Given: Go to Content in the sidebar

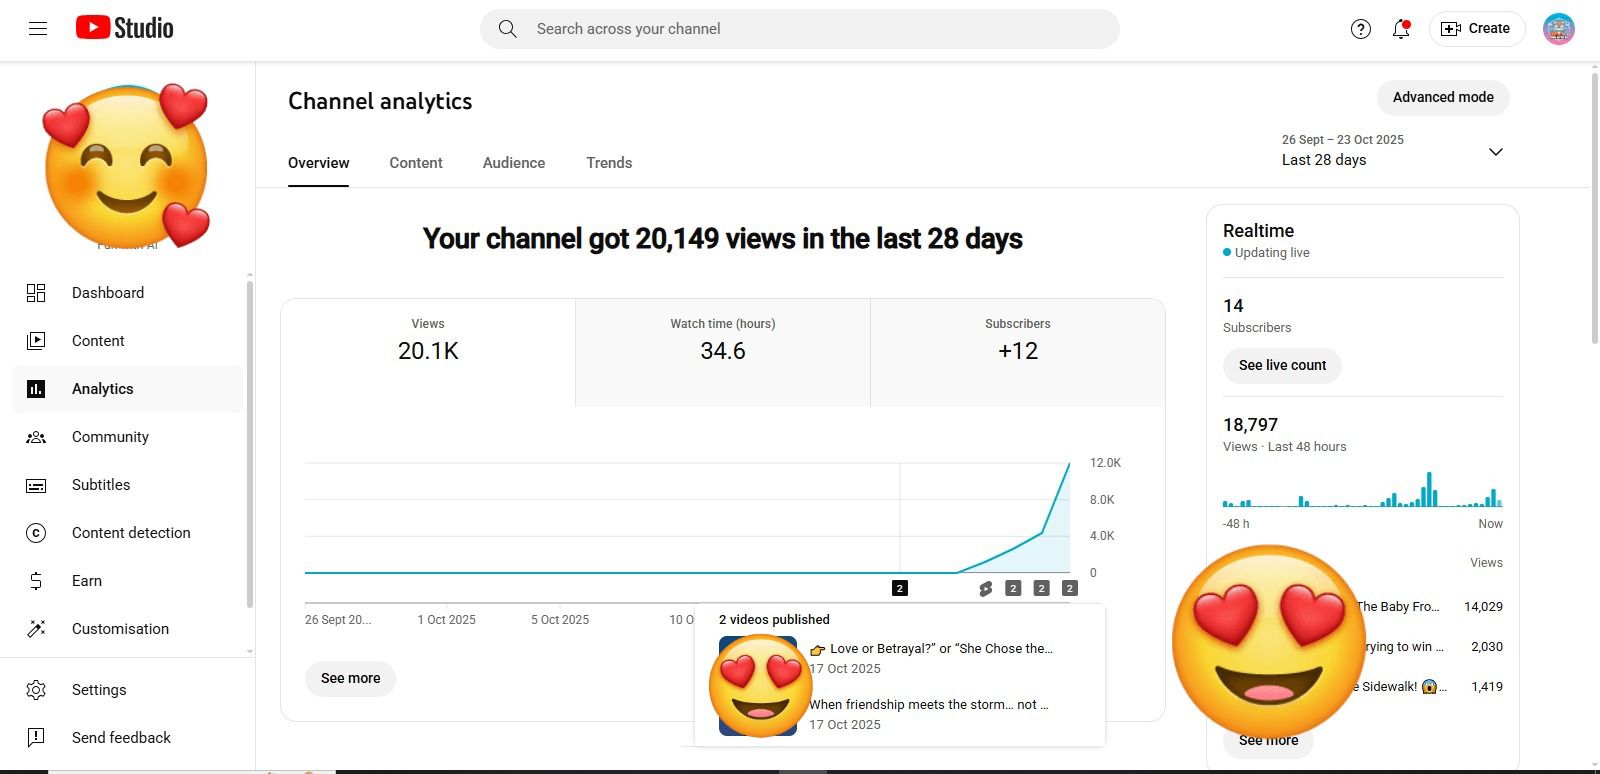Looking at the screenshot, I should (x=98, y=341).
